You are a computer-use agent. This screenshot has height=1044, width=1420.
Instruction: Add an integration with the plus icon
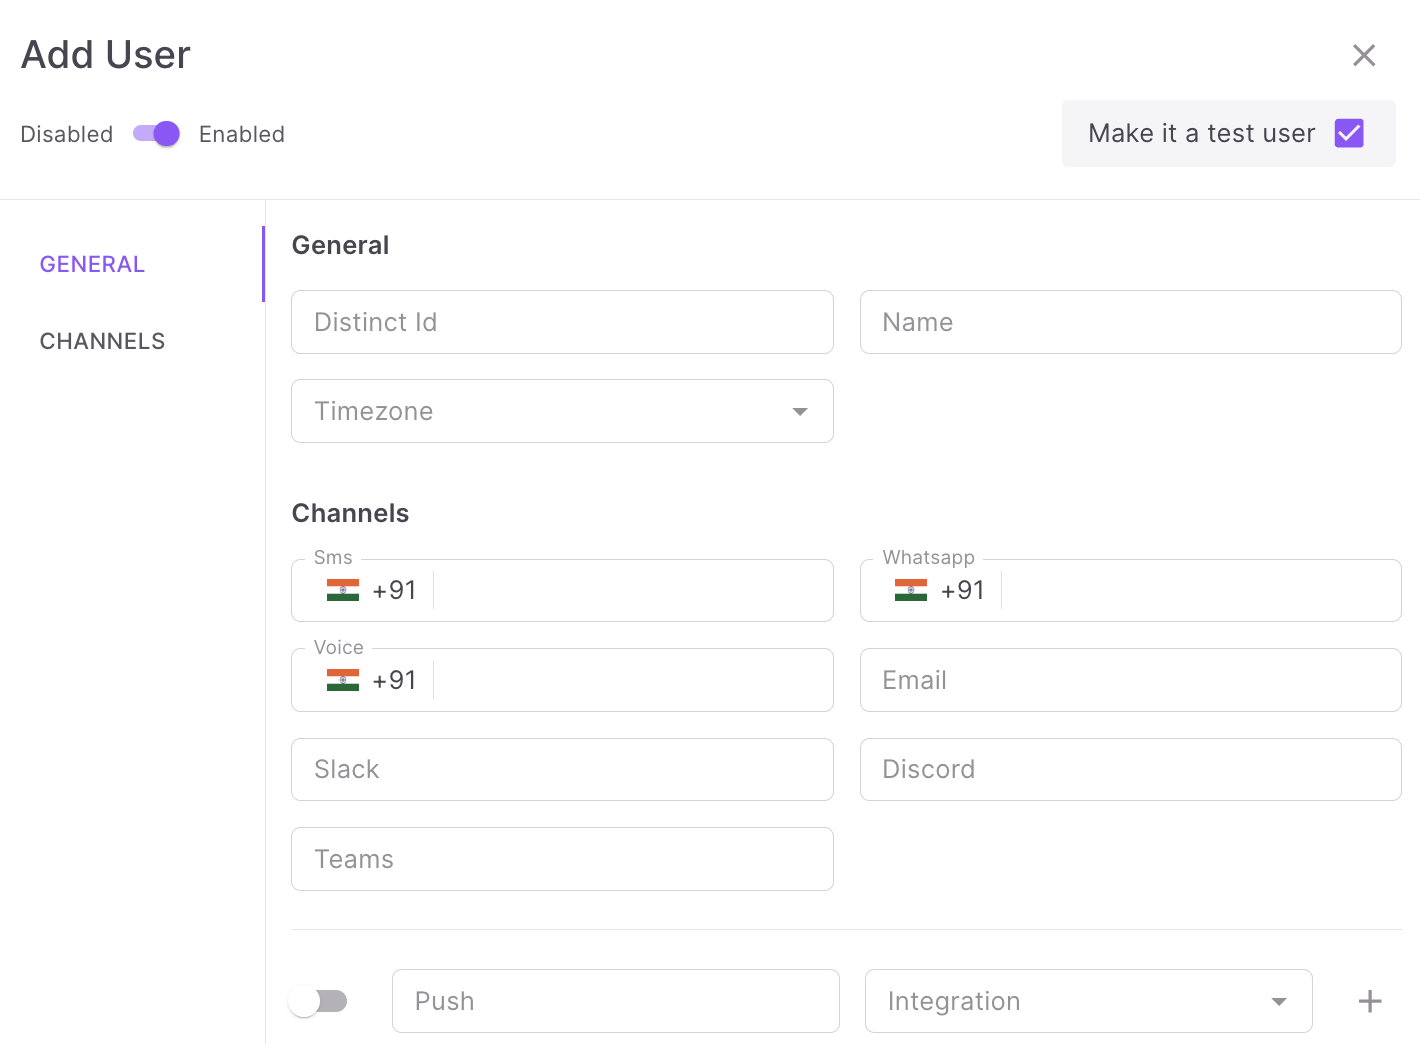coord(1370,1001)
